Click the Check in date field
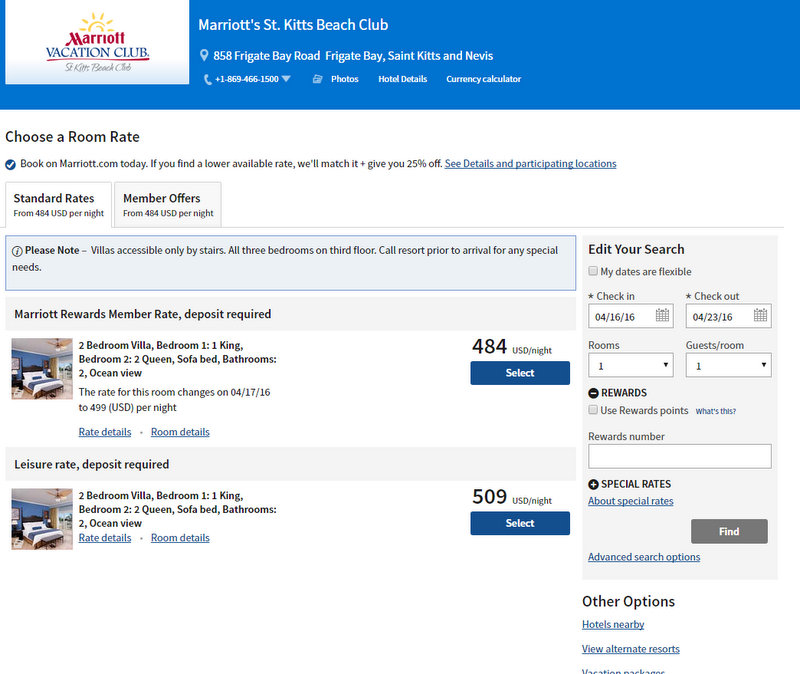This screenshot has height=674, width=800. [631, 316]
